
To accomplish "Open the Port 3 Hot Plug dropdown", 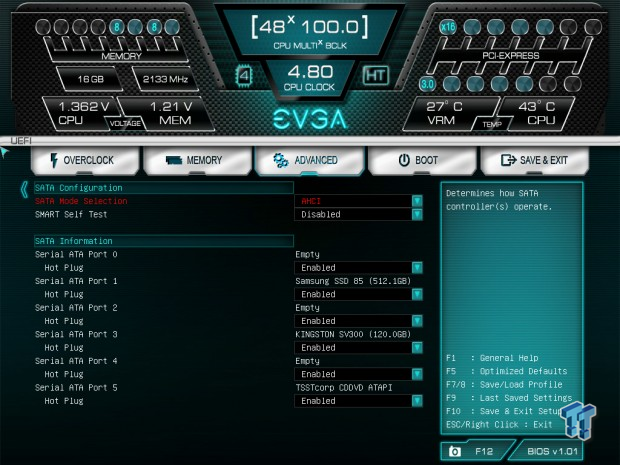I will 359,348.
